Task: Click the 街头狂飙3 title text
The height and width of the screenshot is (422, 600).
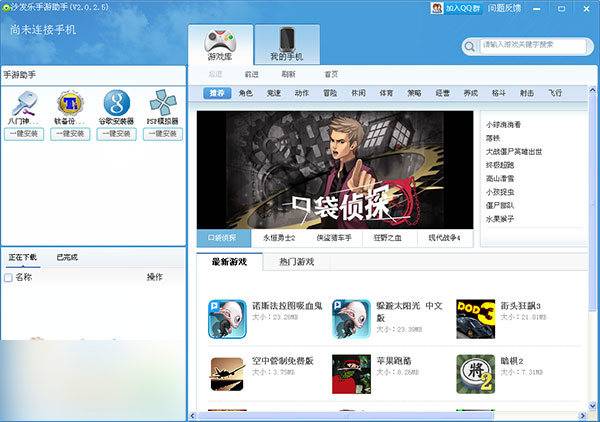Action: (x=520, y=306)
